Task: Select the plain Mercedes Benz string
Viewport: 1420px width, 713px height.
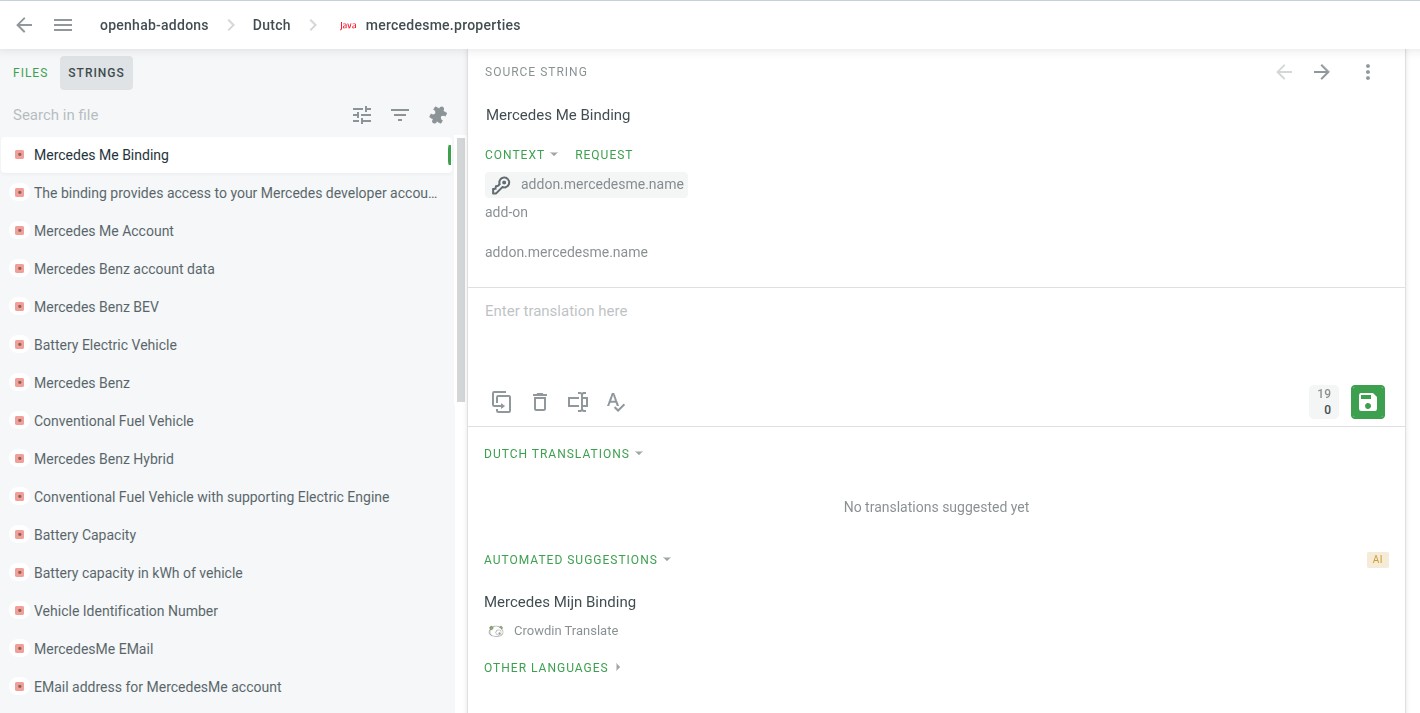Action: tap(226, 383)
